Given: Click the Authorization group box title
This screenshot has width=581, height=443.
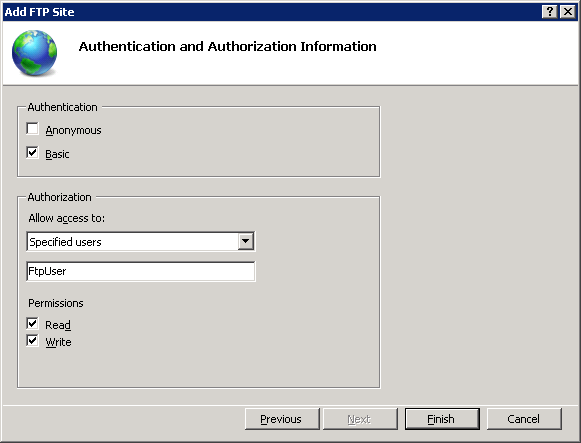Looking at the screenshot, I should pyautogui.click(x=60, y=197).
